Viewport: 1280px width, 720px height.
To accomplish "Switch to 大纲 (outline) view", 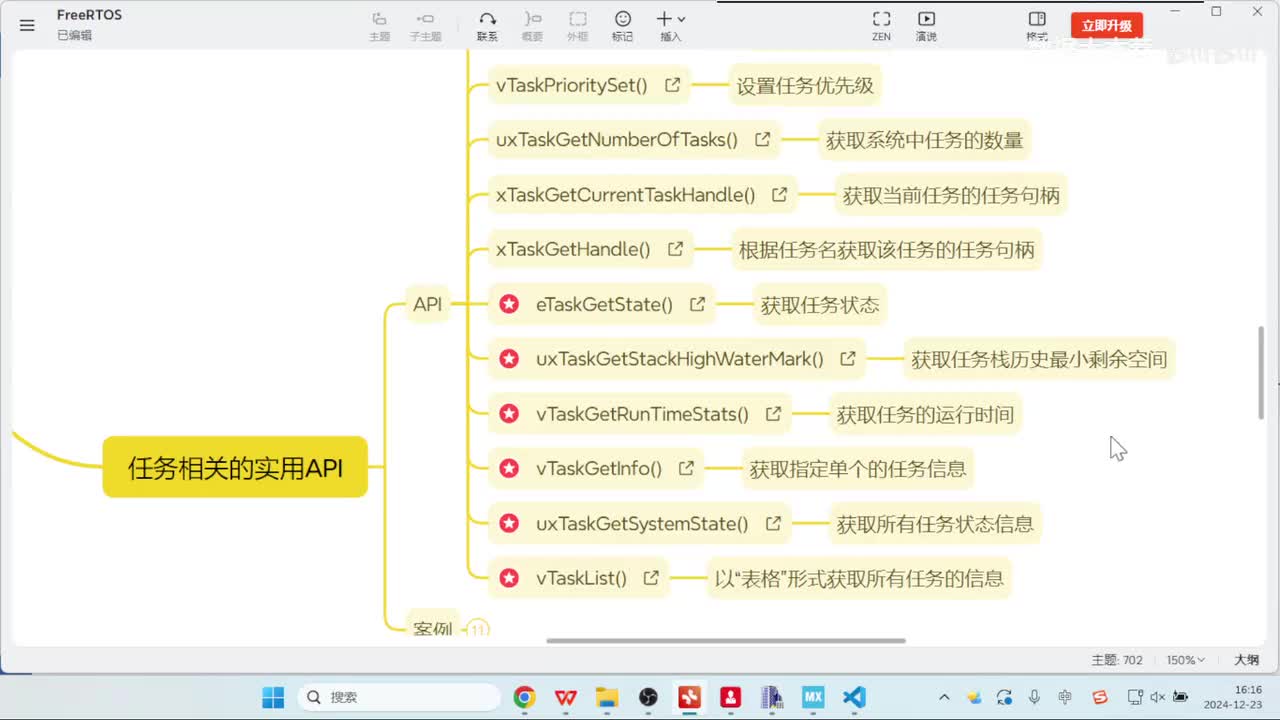I will (x=1246, y=660).
